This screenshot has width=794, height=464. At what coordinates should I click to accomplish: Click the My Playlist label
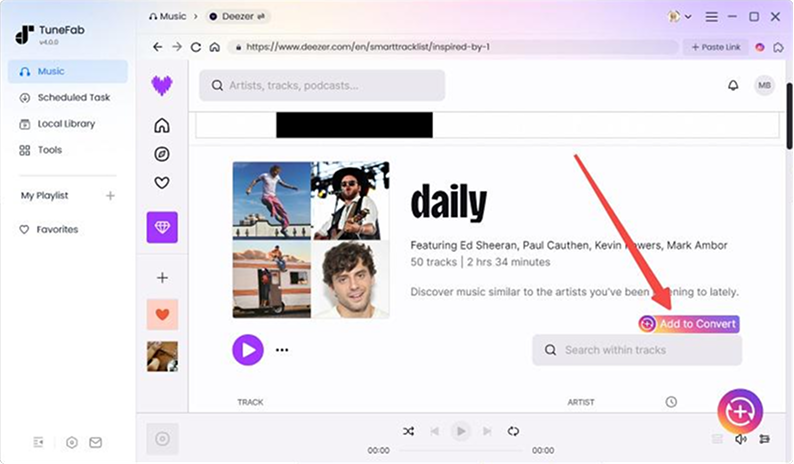point(45,196)
